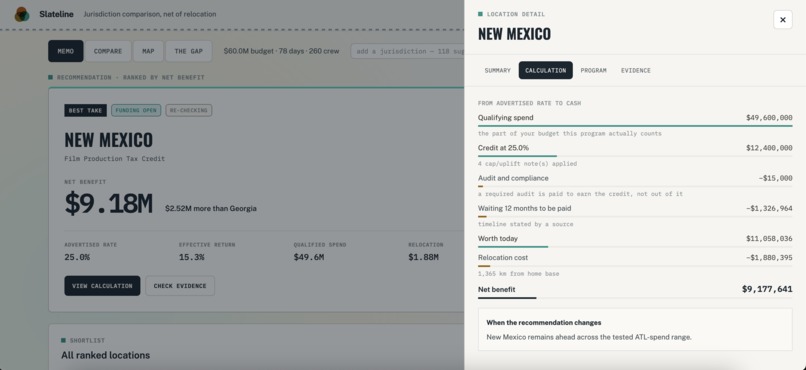
Task: Switch to the Compare view
Action: (107, 51)
